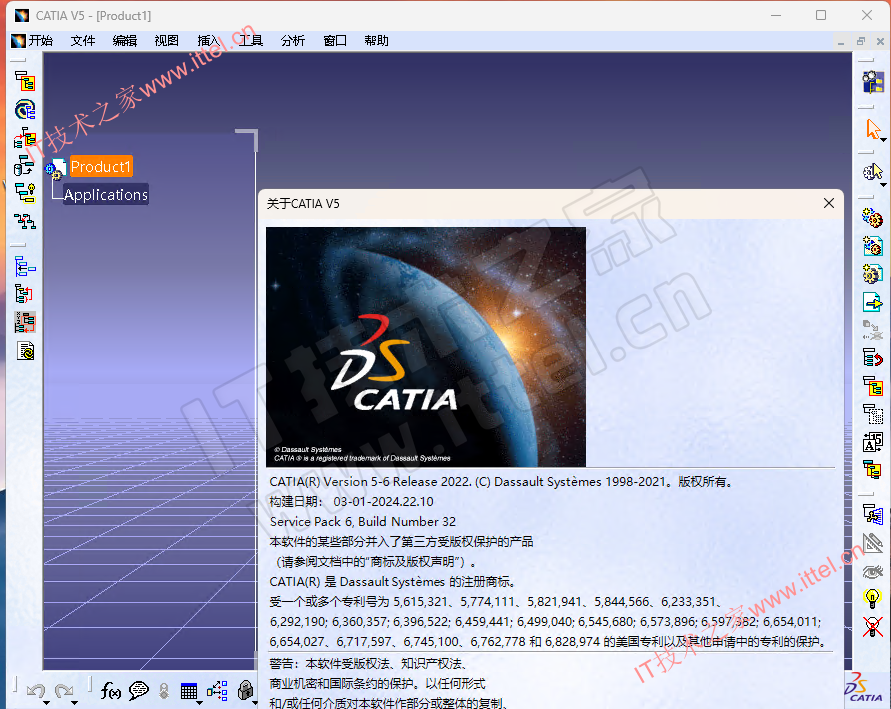Click the design table grid icon
The width and height of the screenshot is (891, 709).
click(x=189, y=691)
